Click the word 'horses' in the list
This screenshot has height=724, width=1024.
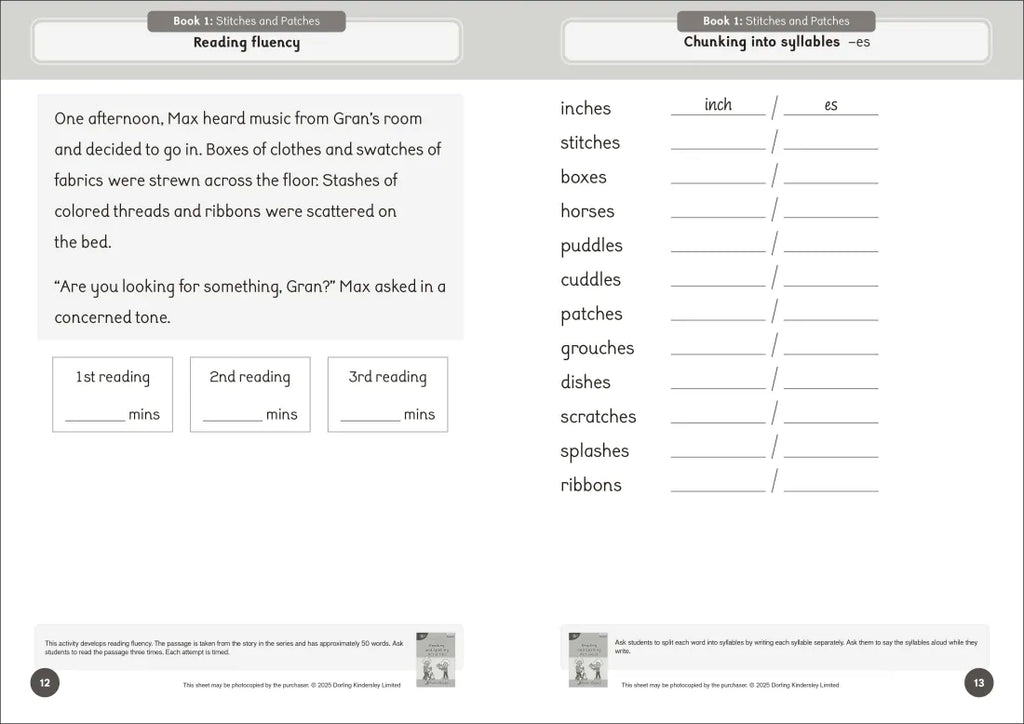587,211
